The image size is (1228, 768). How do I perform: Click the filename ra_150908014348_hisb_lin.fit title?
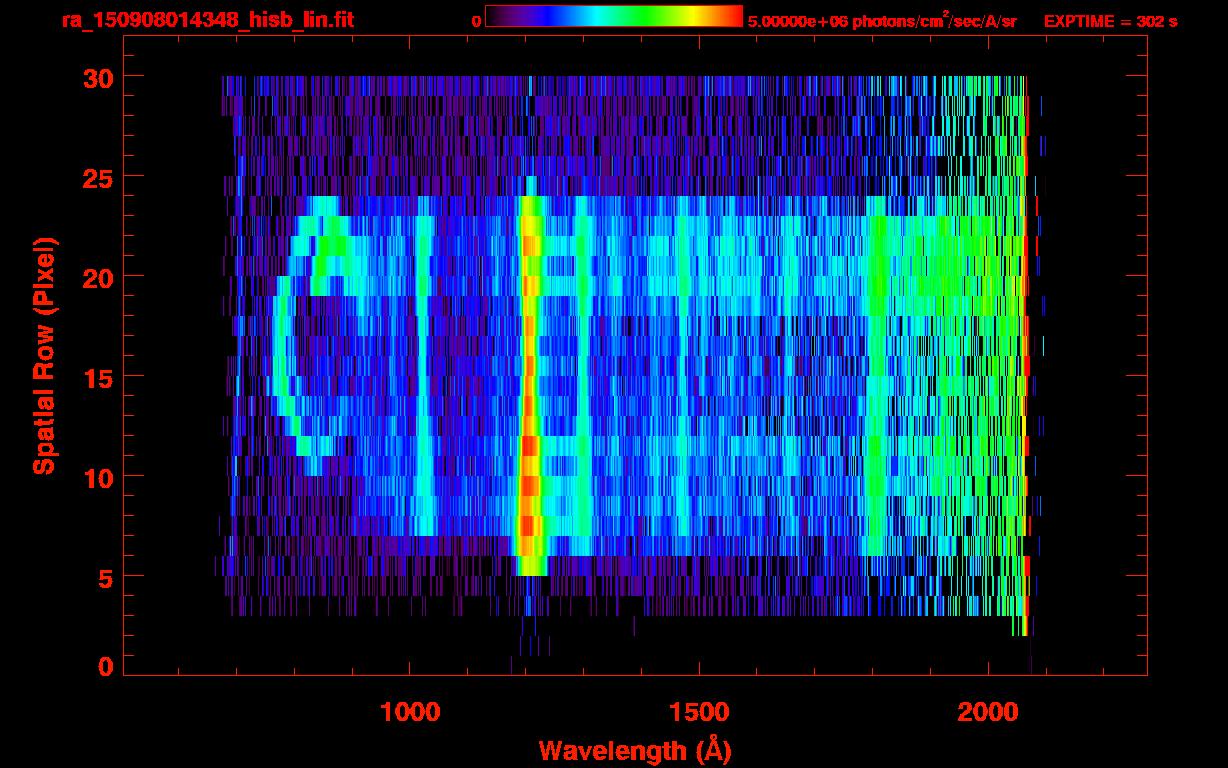pyautogui.click(x=207, y=20)
